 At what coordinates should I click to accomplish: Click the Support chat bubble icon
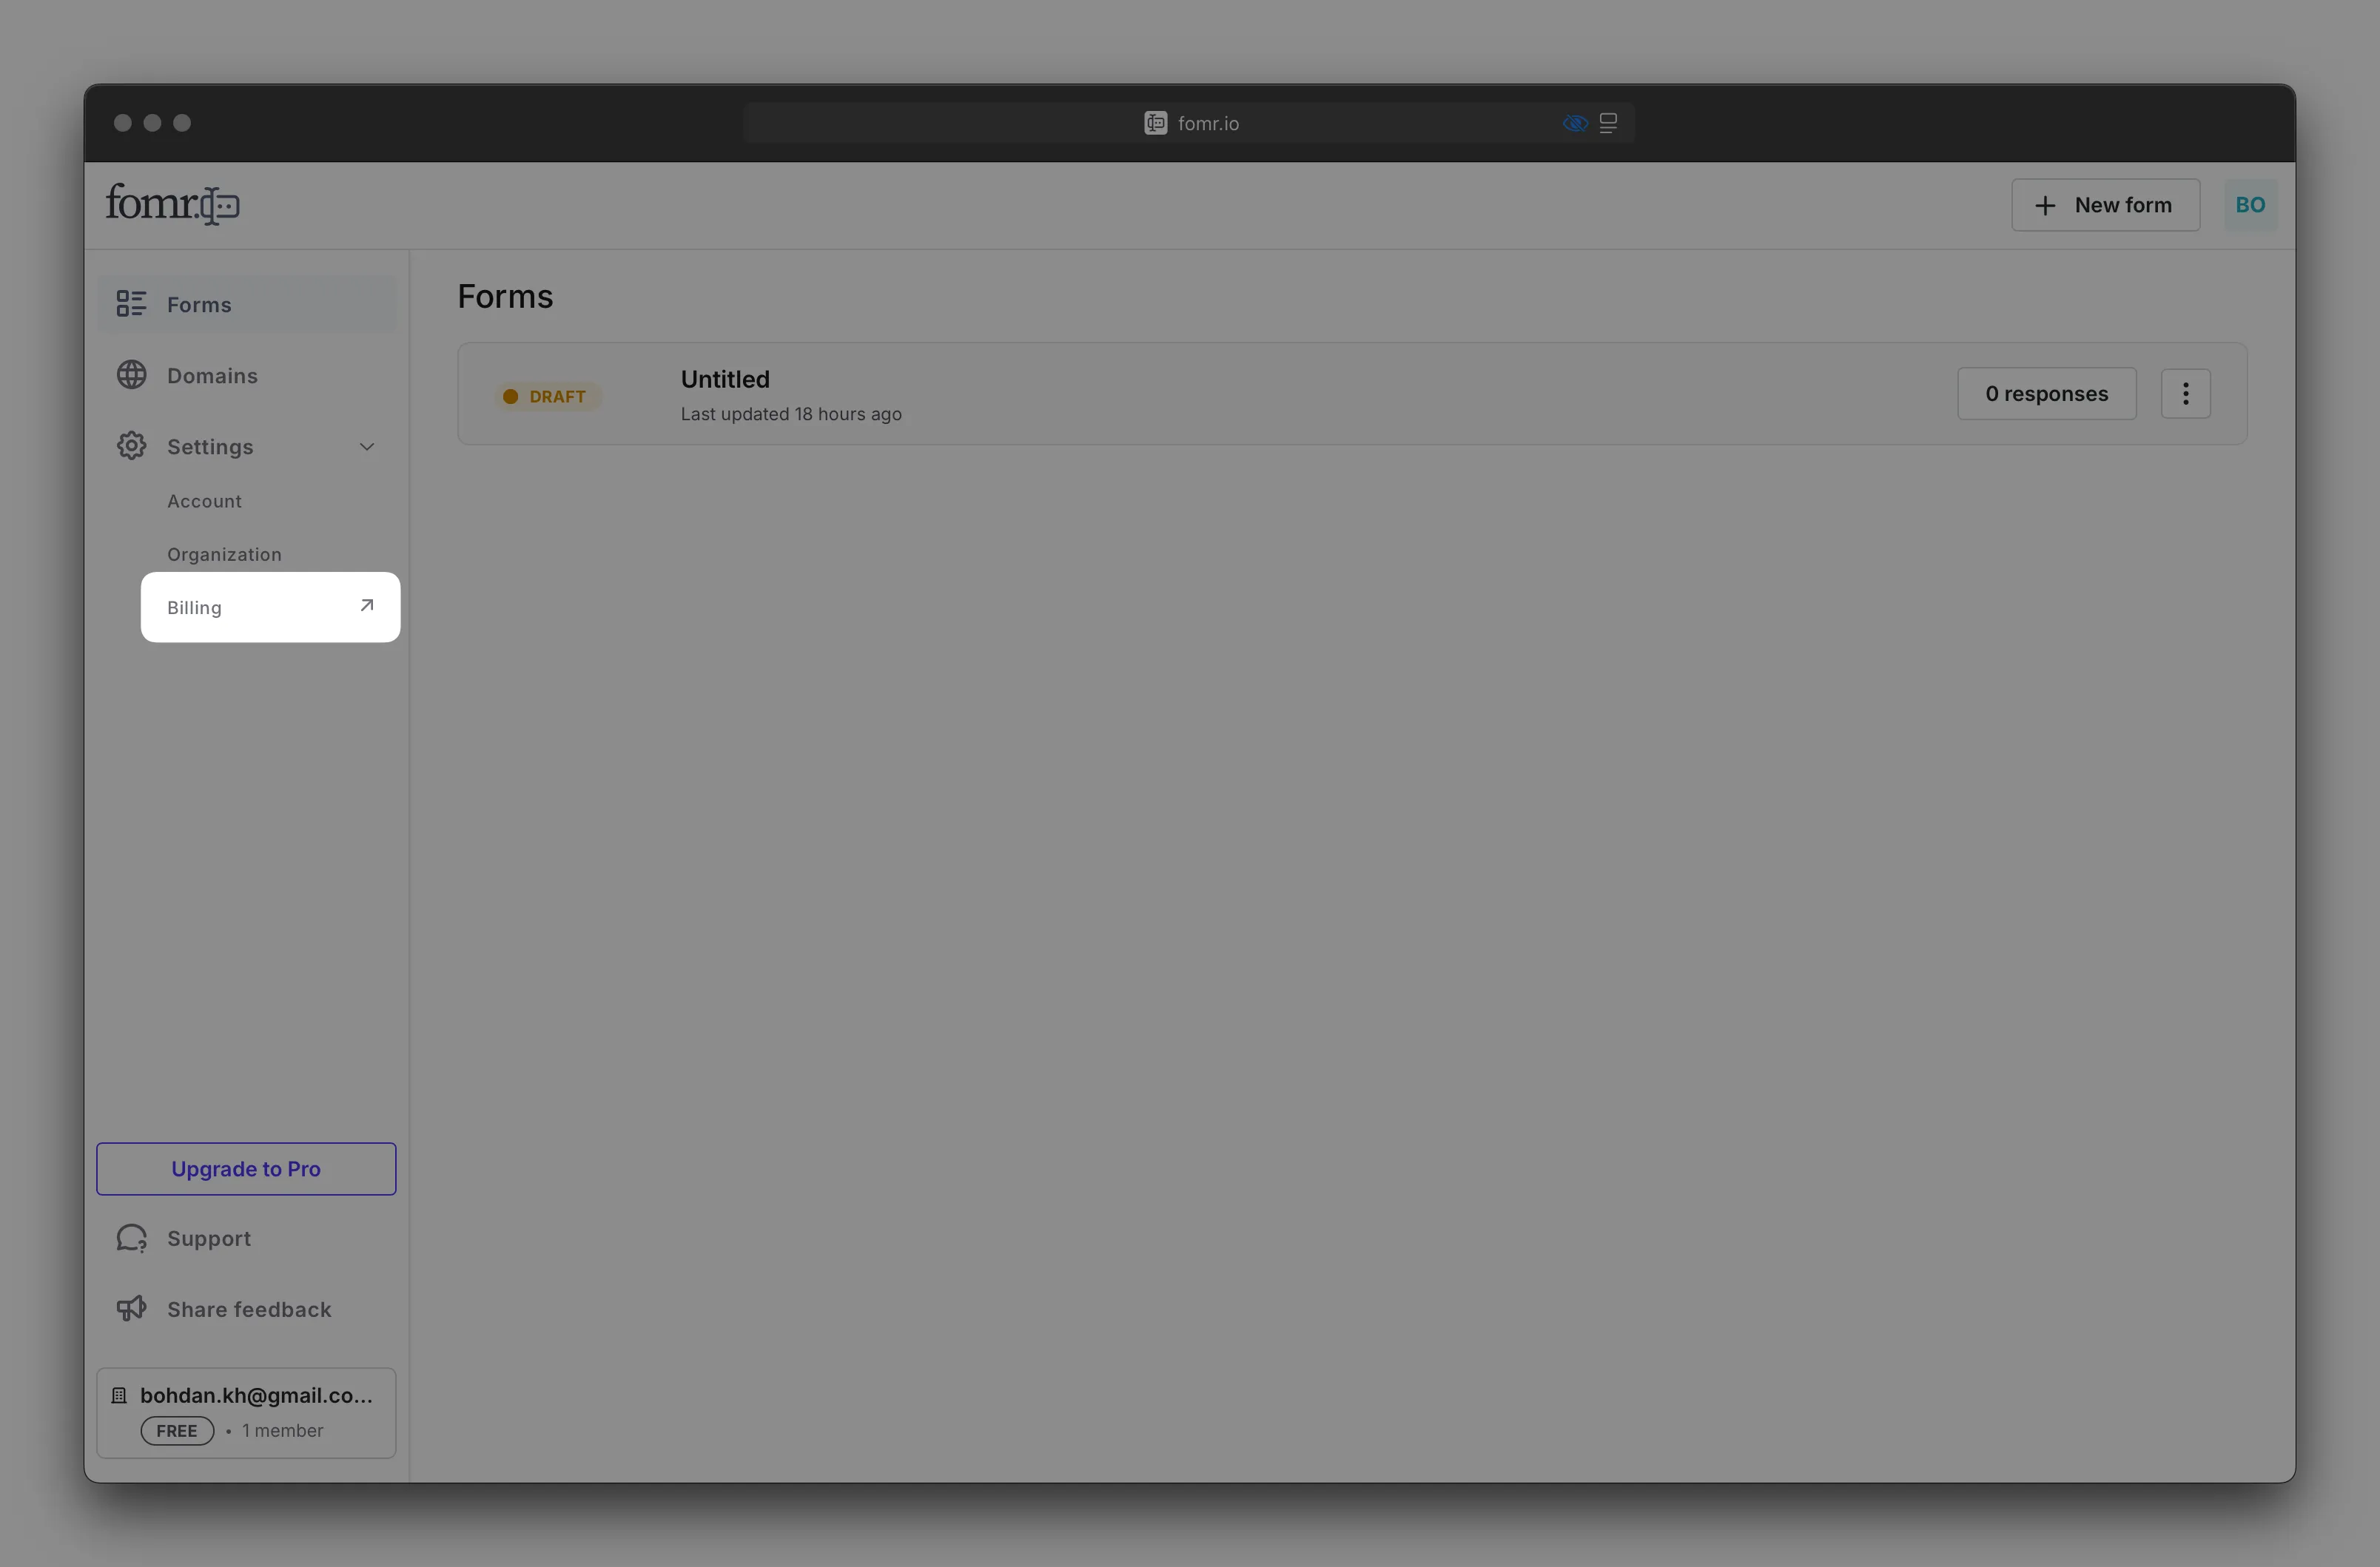[x=131, y=1238]
